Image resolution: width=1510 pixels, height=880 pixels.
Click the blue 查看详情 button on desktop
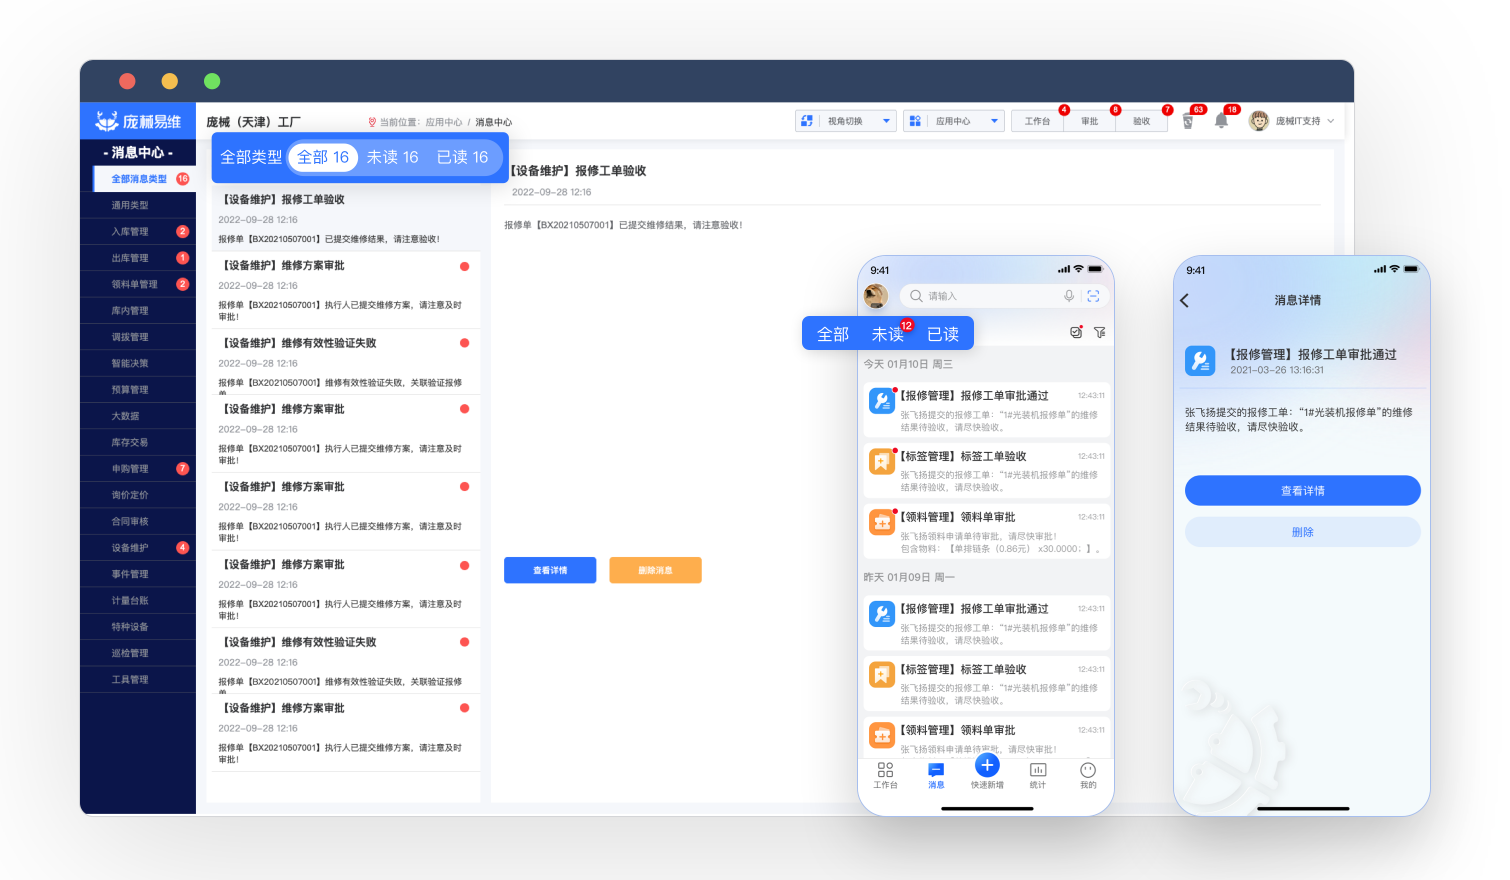point(550,570)
